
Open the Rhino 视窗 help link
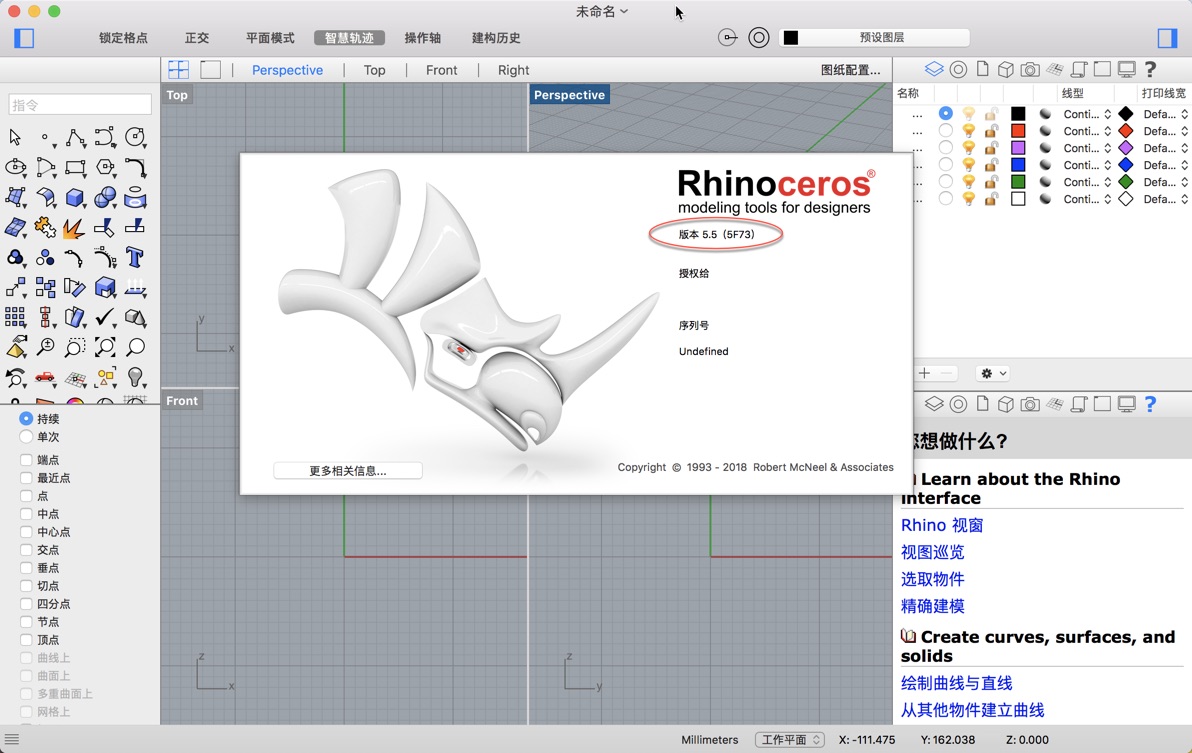point(942,525)
